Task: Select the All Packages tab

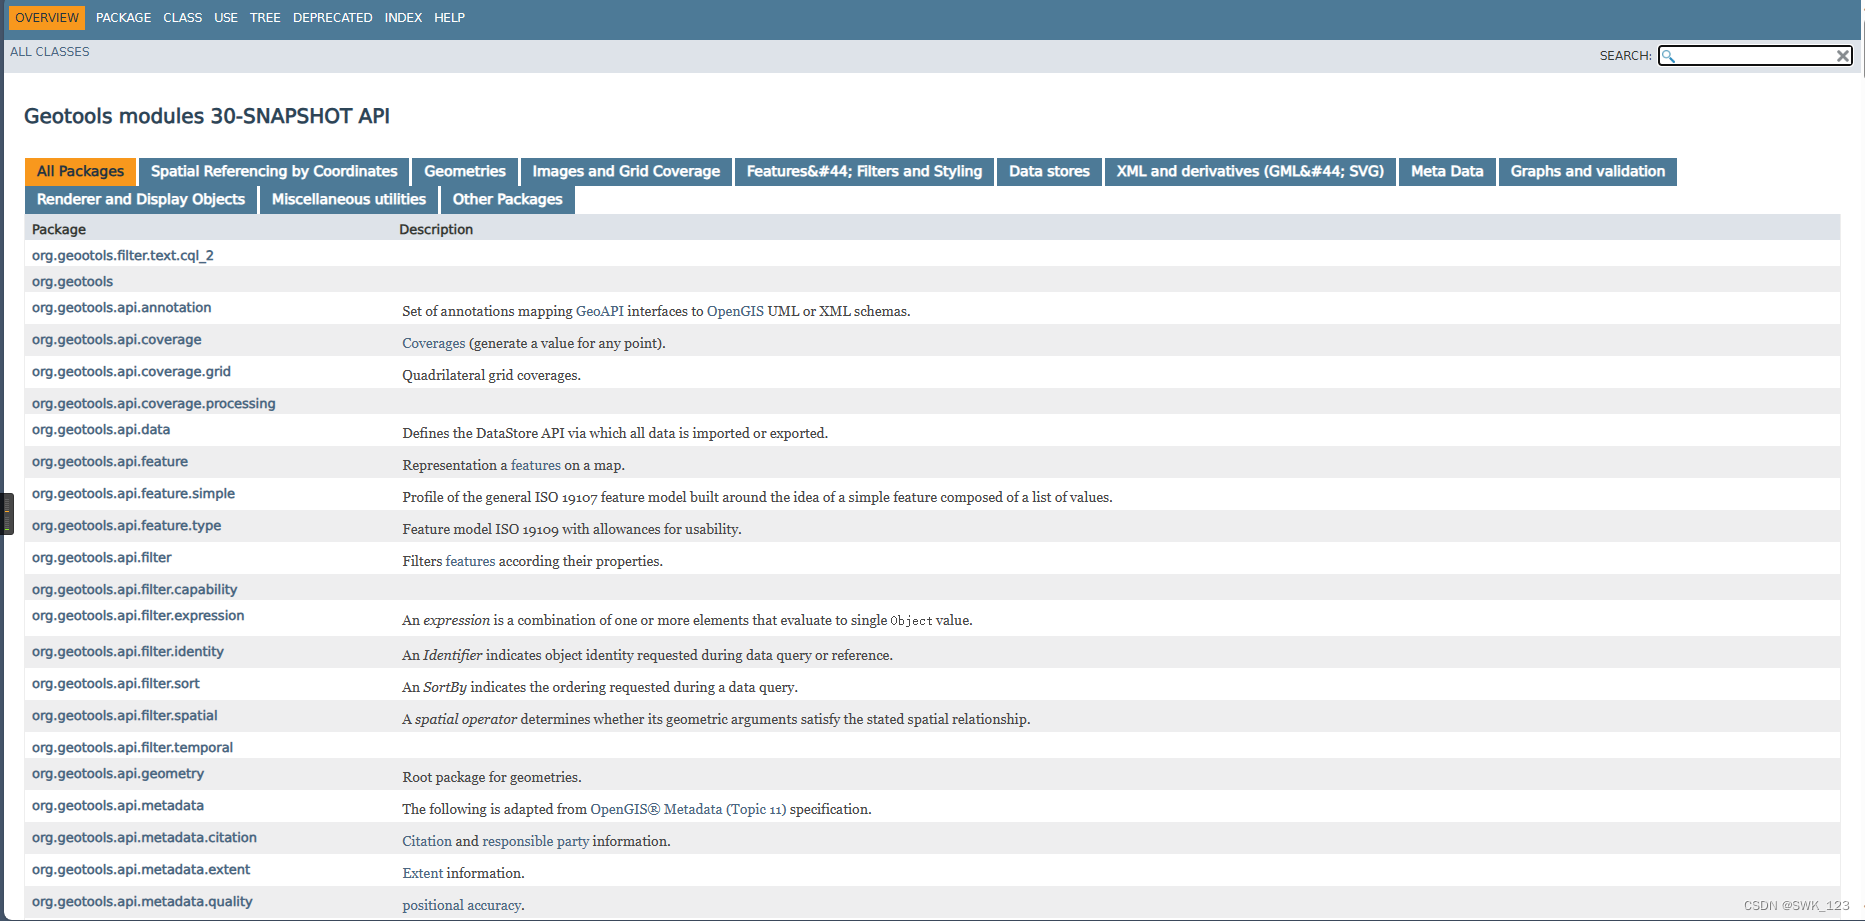Action: tap(81, 172)
